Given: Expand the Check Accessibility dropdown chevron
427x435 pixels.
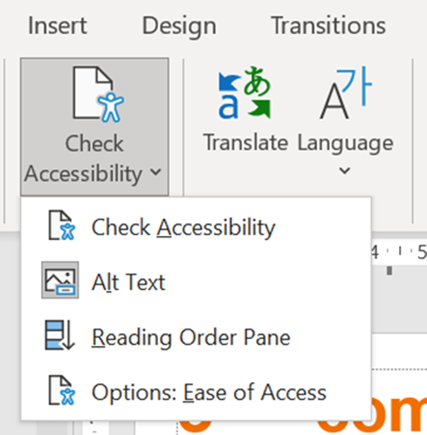Looking at the screenshot, I should (156, 172).
